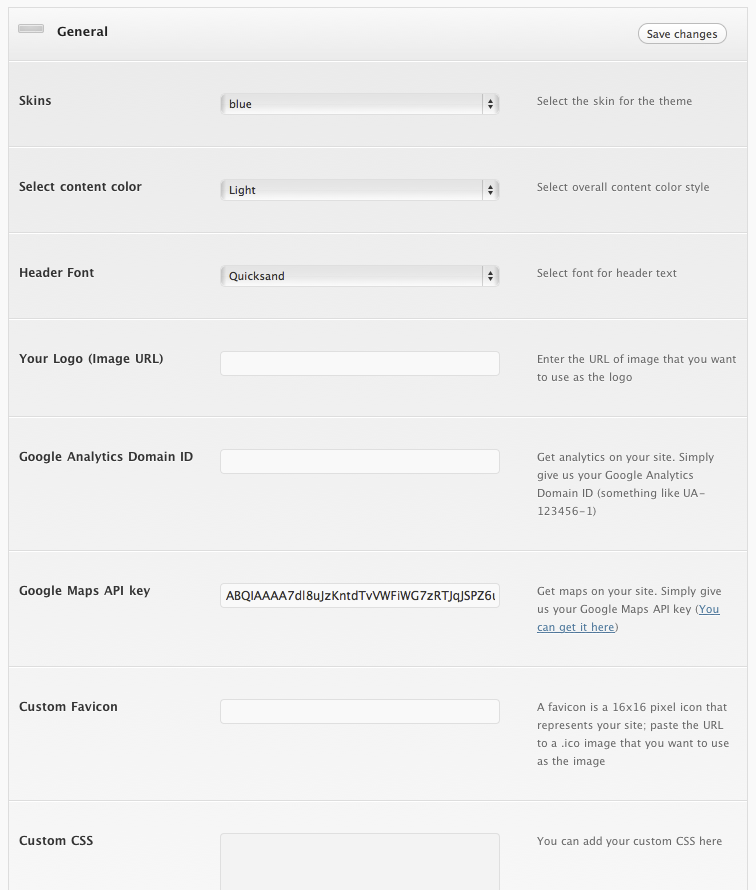Open the Skins dropdown showing blue

[359, 104]
